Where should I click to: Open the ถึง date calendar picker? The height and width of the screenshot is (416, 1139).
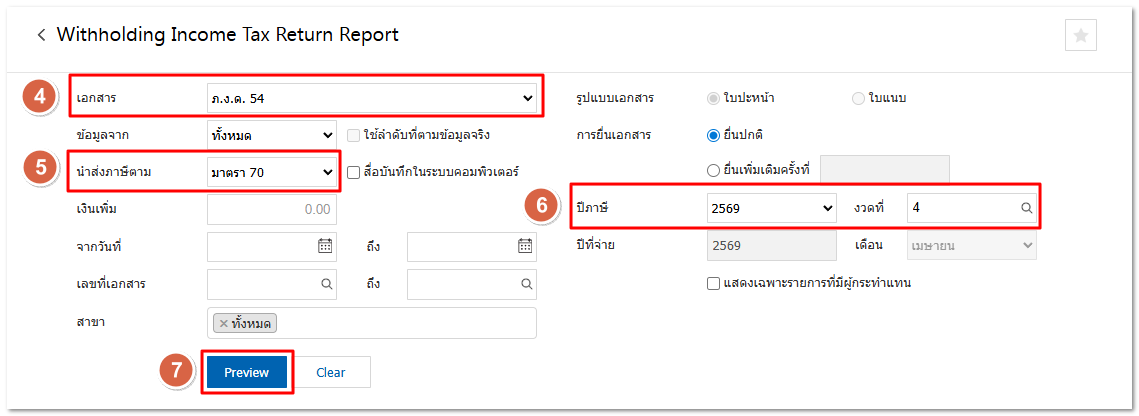click(525, 246)
